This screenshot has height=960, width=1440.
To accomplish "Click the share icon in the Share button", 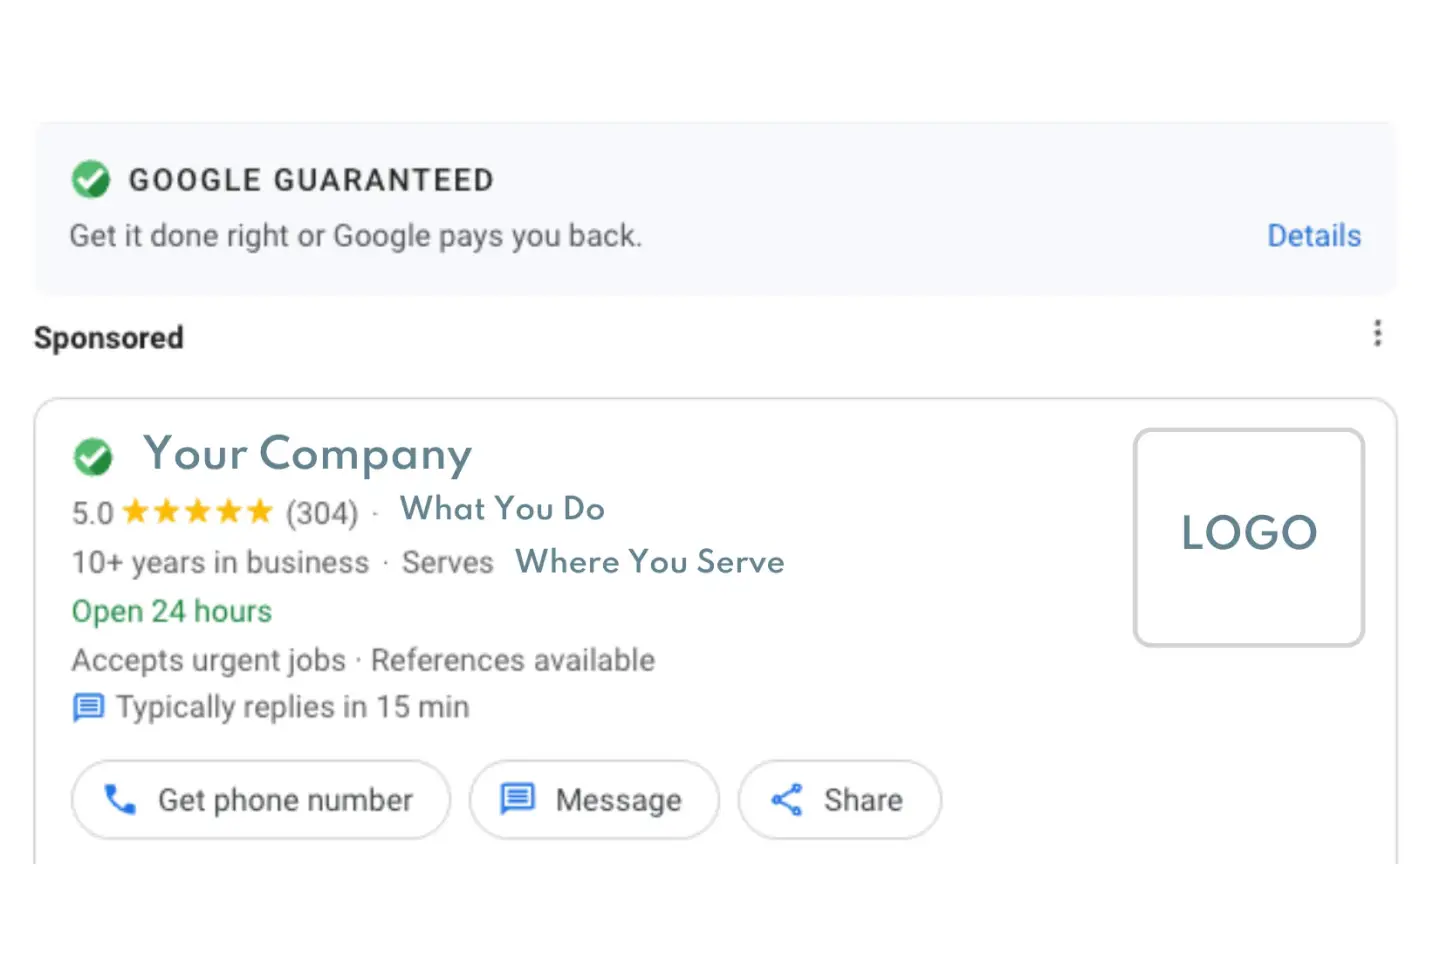I will [787, 800].
